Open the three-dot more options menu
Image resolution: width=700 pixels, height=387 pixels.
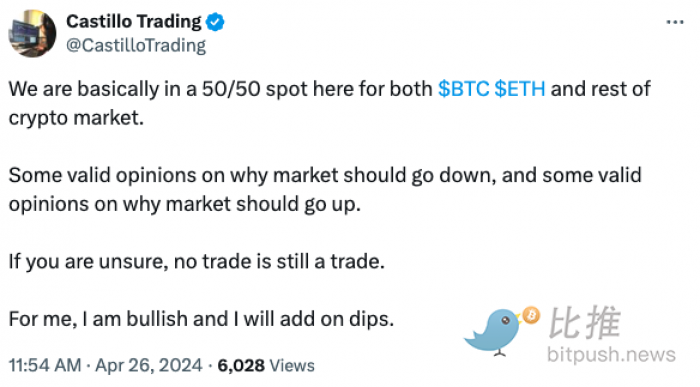[675, 22]
